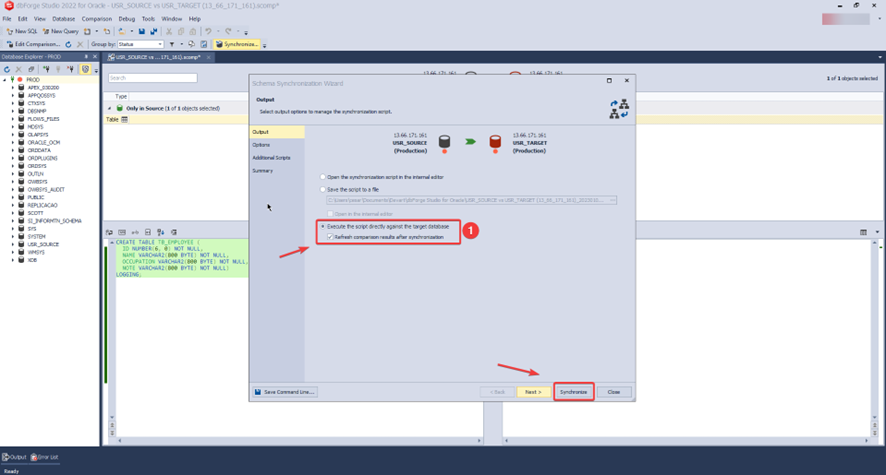Image resolution: width=886 pixels, height=475 pixels.
Task: Click the Save Command Line disk icon
Action: (x=258, y=392)
